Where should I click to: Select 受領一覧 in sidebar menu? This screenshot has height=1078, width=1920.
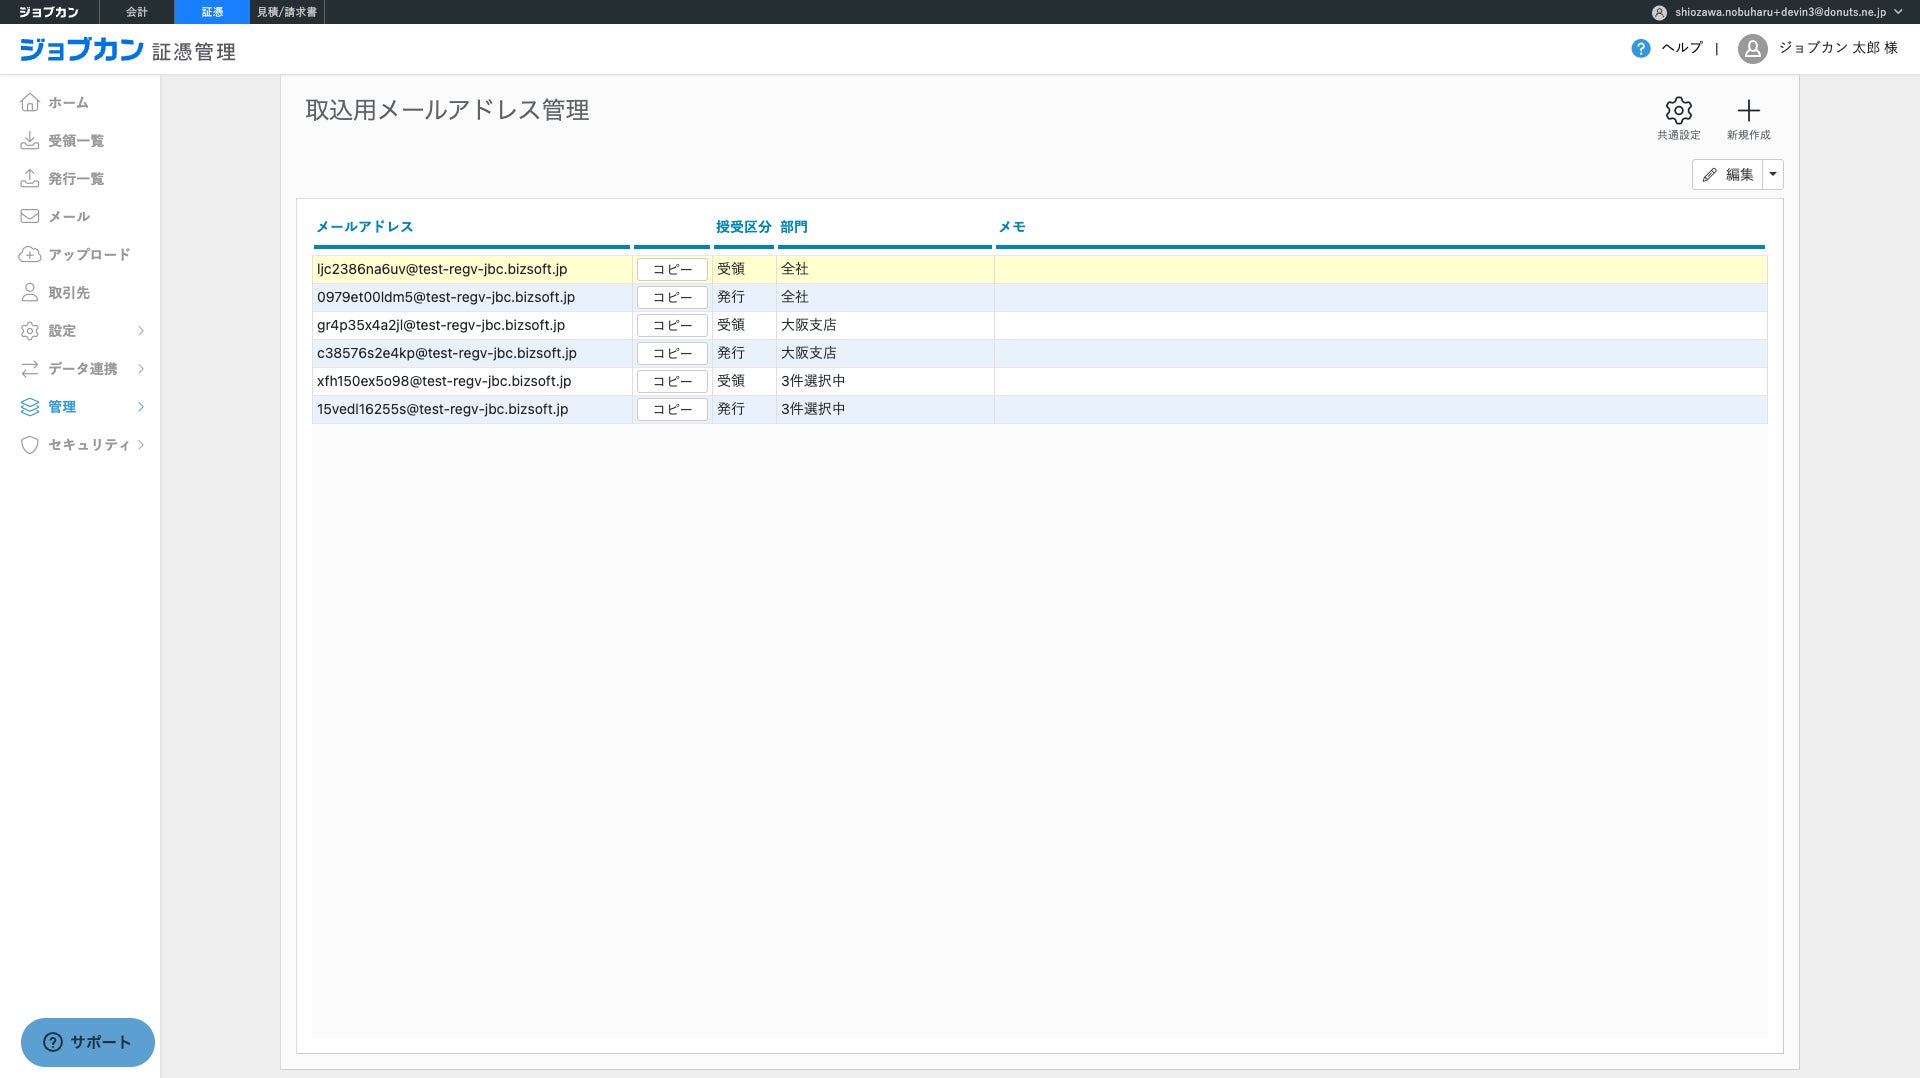[x=76, y=141]
